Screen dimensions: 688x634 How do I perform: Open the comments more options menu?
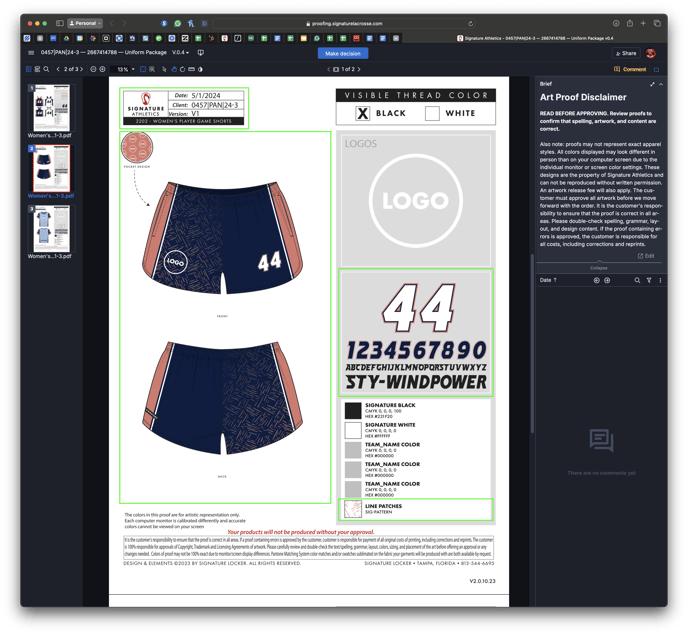coord(660,281)
